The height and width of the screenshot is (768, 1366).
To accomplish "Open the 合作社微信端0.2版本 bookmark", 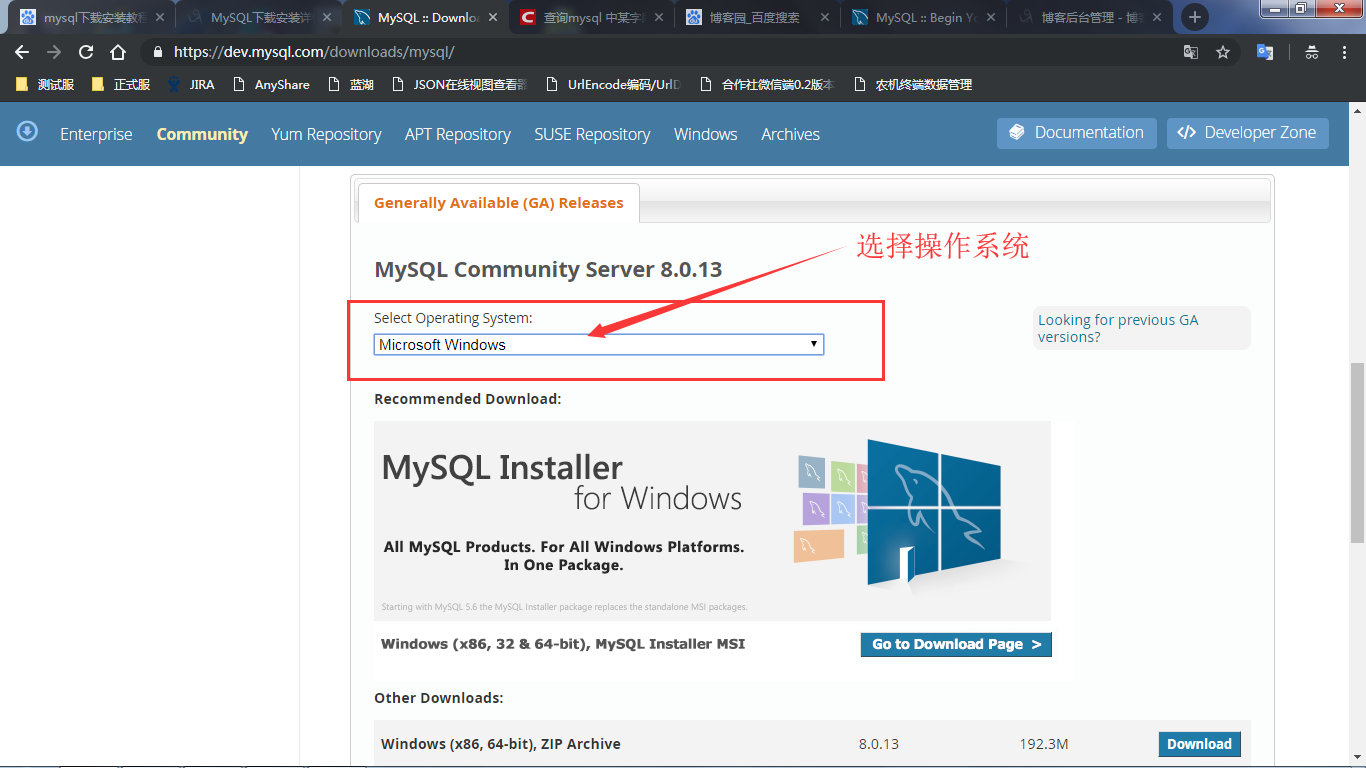I will tap(768, 85).
